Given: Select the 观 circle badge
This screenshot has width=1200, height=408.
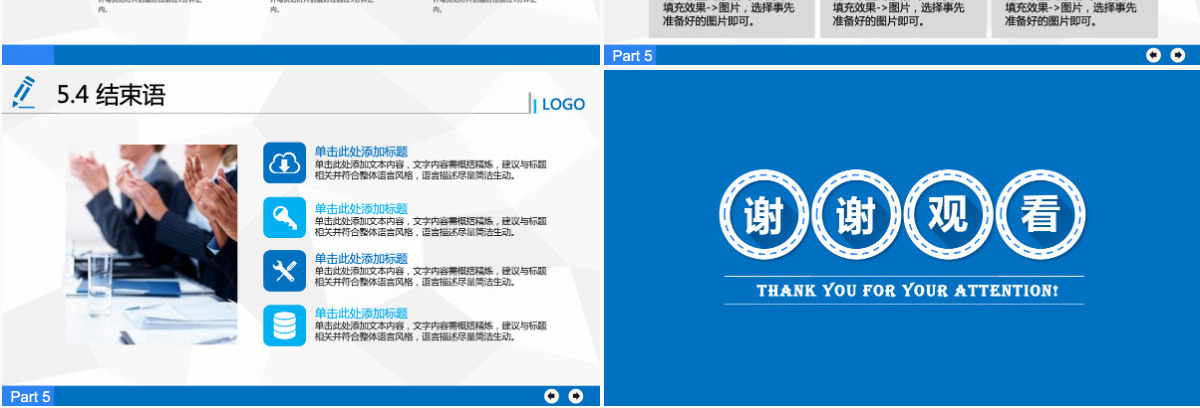Looking at the screenshot, I should (947, 217).
